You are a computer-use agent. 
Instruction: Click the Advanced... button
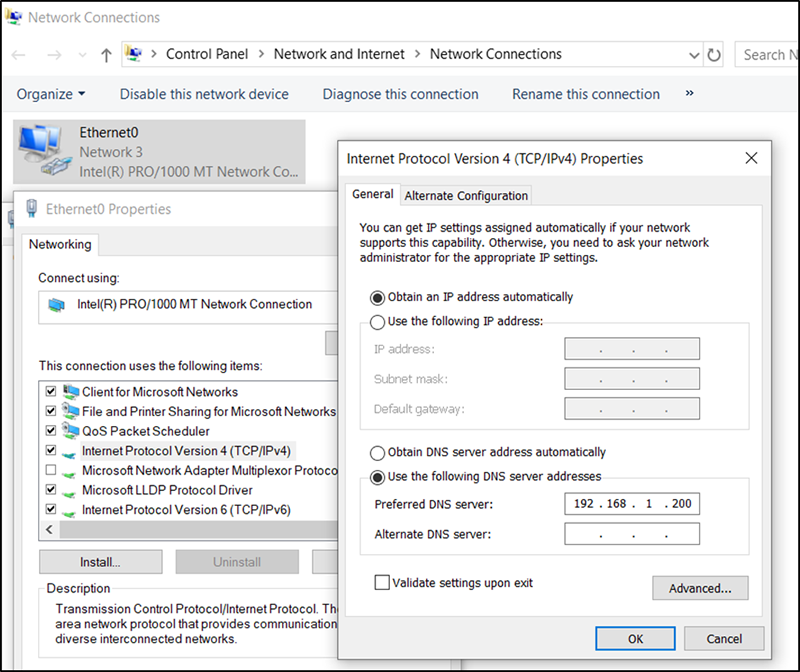(700, 588)
